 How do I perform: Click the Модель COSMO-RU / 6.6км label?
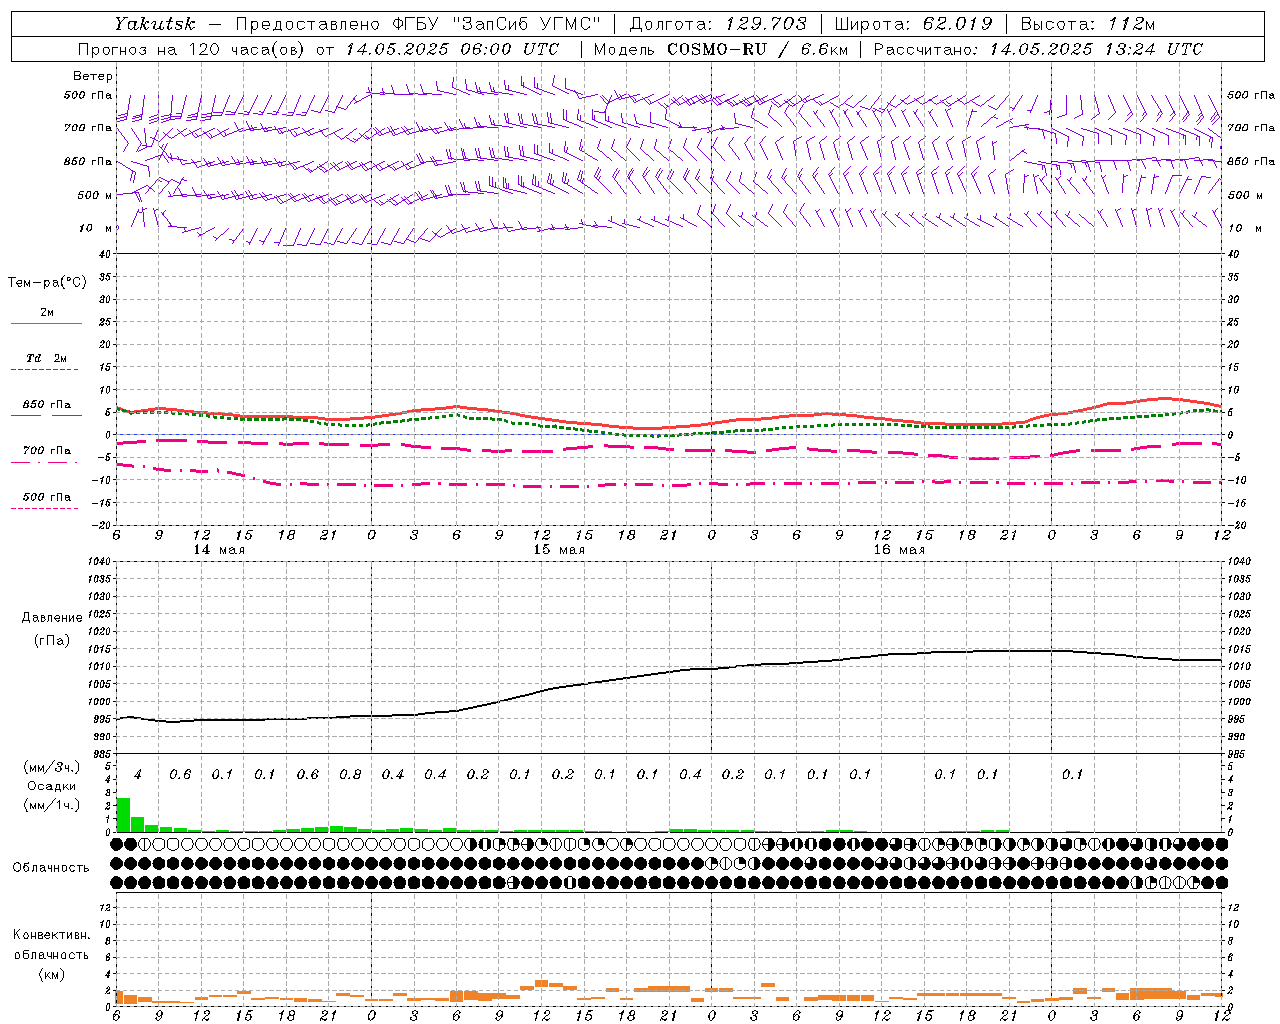(x=720, y=49)
